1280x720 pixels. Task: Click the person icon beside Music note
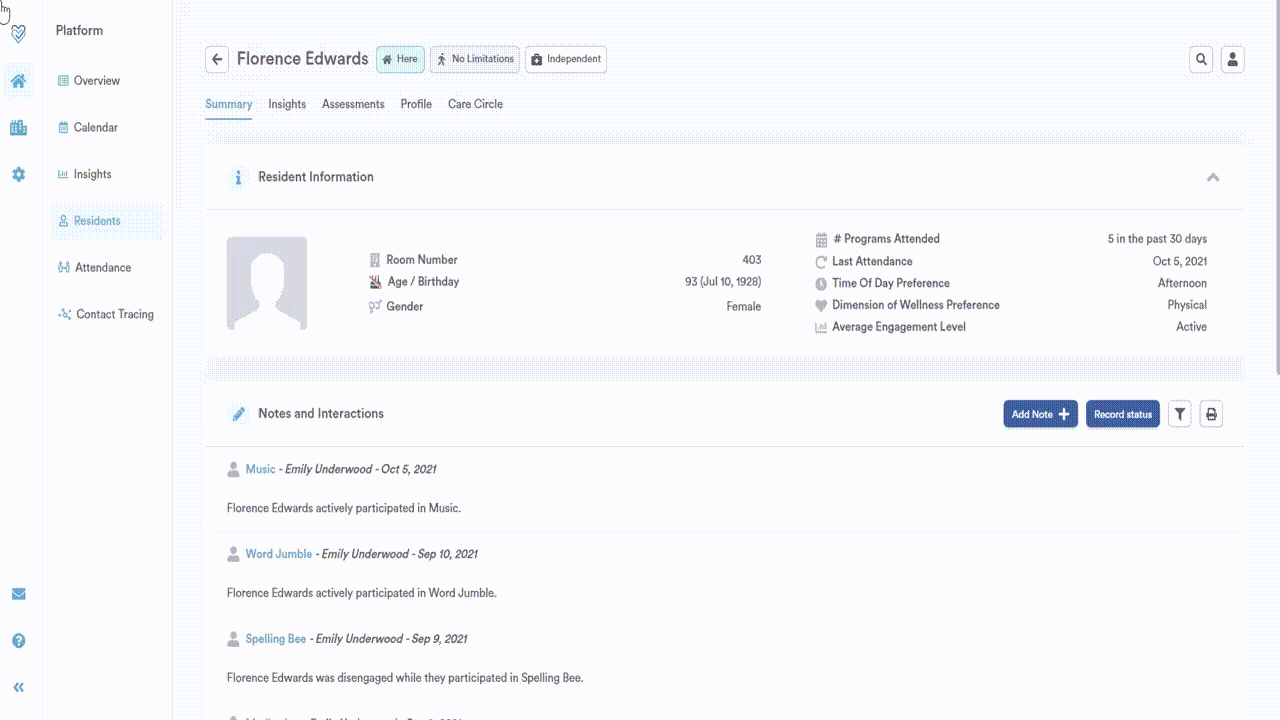click(x=234, y=469)
